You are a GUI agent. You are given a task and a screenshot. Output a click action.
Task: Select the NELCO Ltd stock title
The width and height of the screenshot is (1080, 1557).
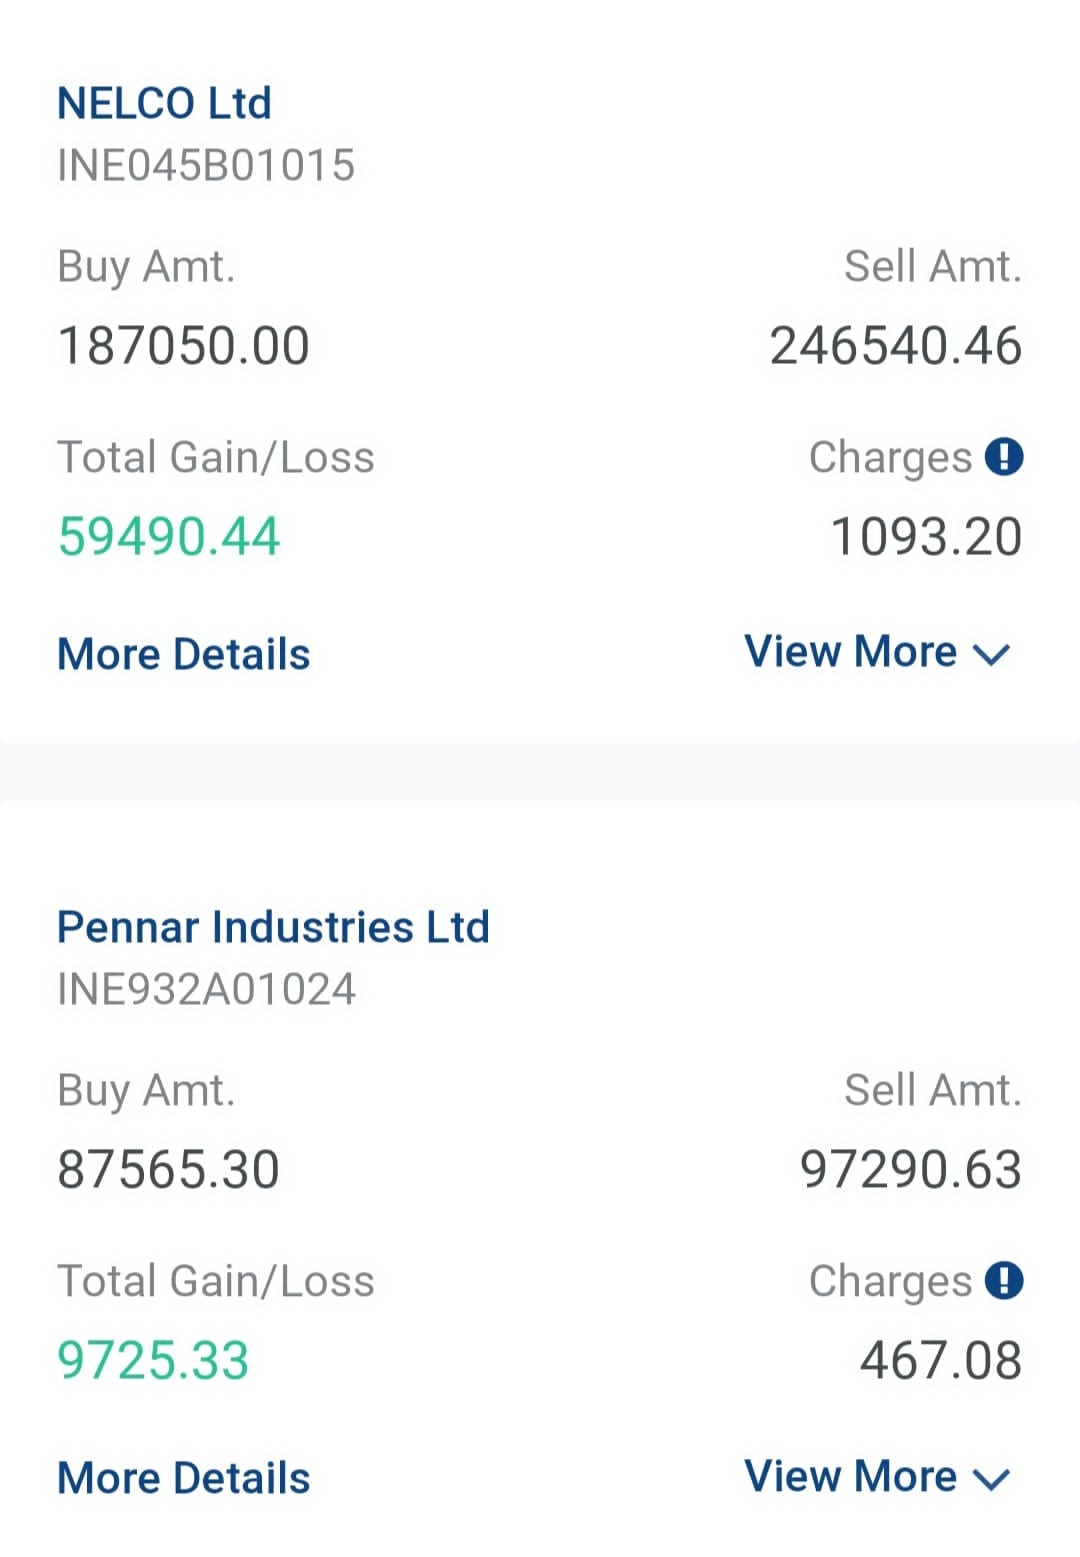point(164,103)
